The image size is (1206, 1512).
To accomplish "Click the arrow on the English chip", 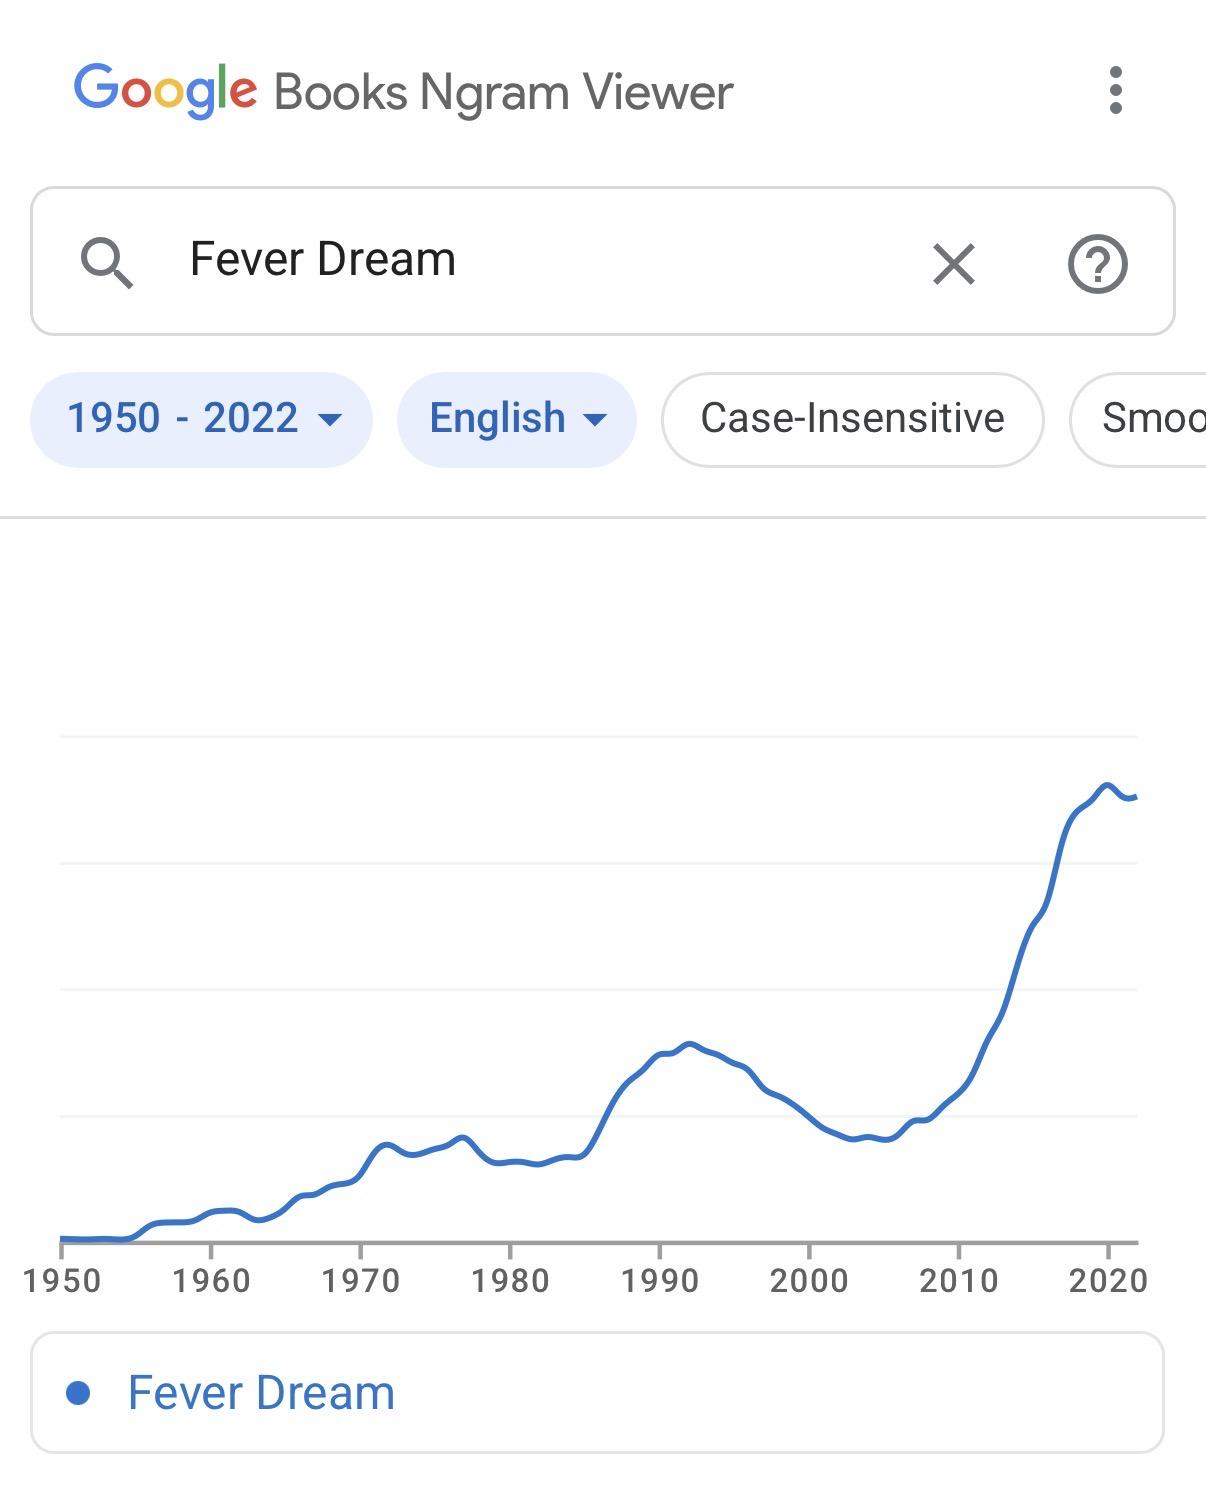I will point(595,420).
